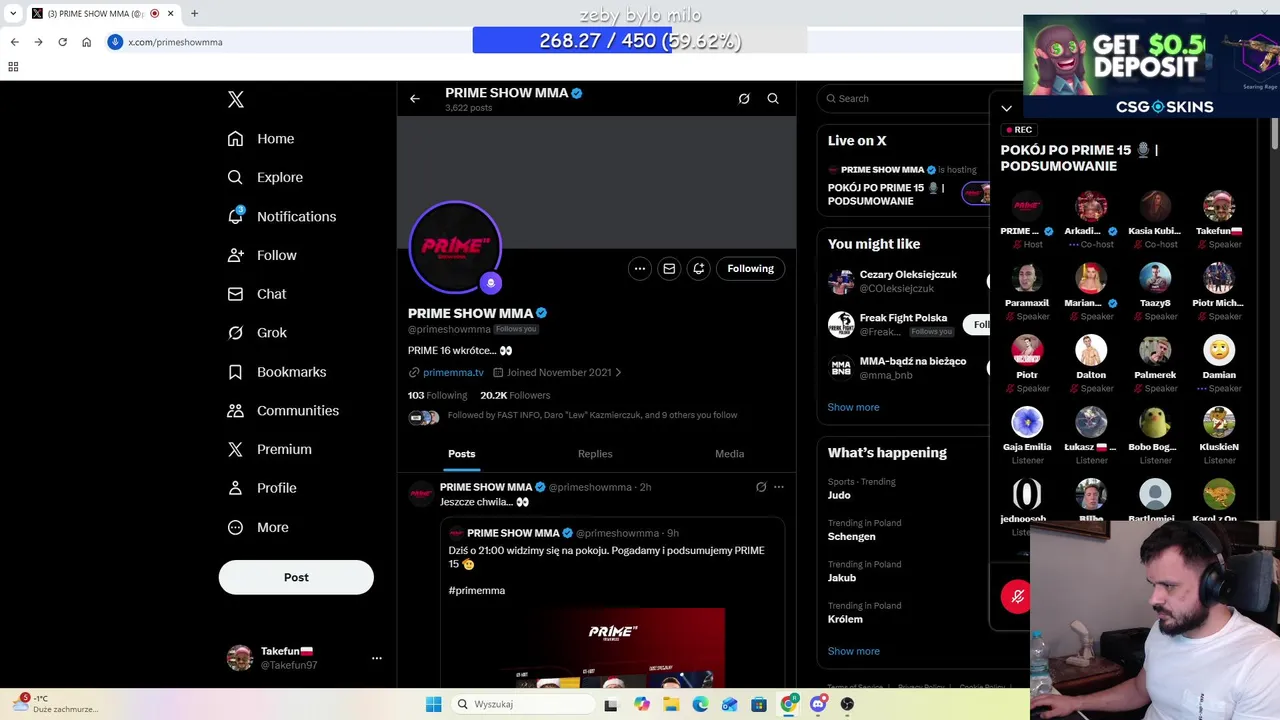Click the Bookmarks icon in sidebar

tap(235, 372)
